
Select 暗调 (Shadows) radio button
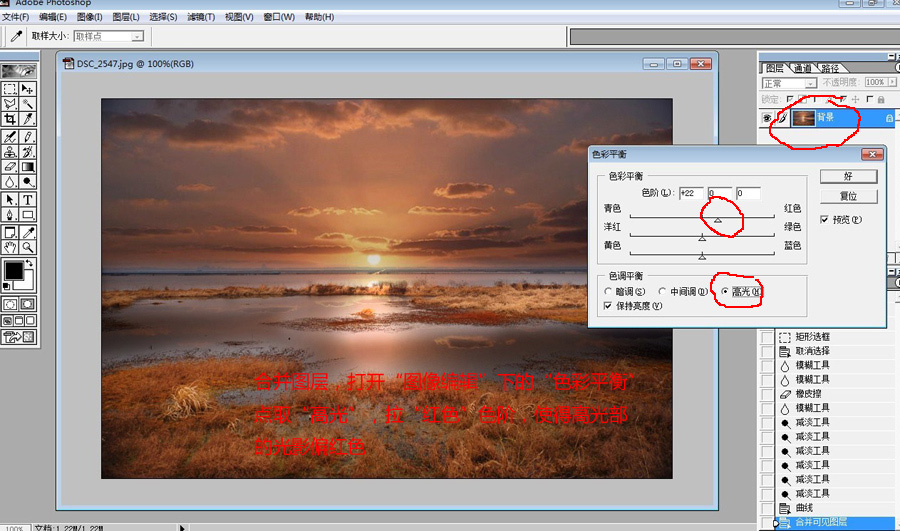(x=608, y=292)
